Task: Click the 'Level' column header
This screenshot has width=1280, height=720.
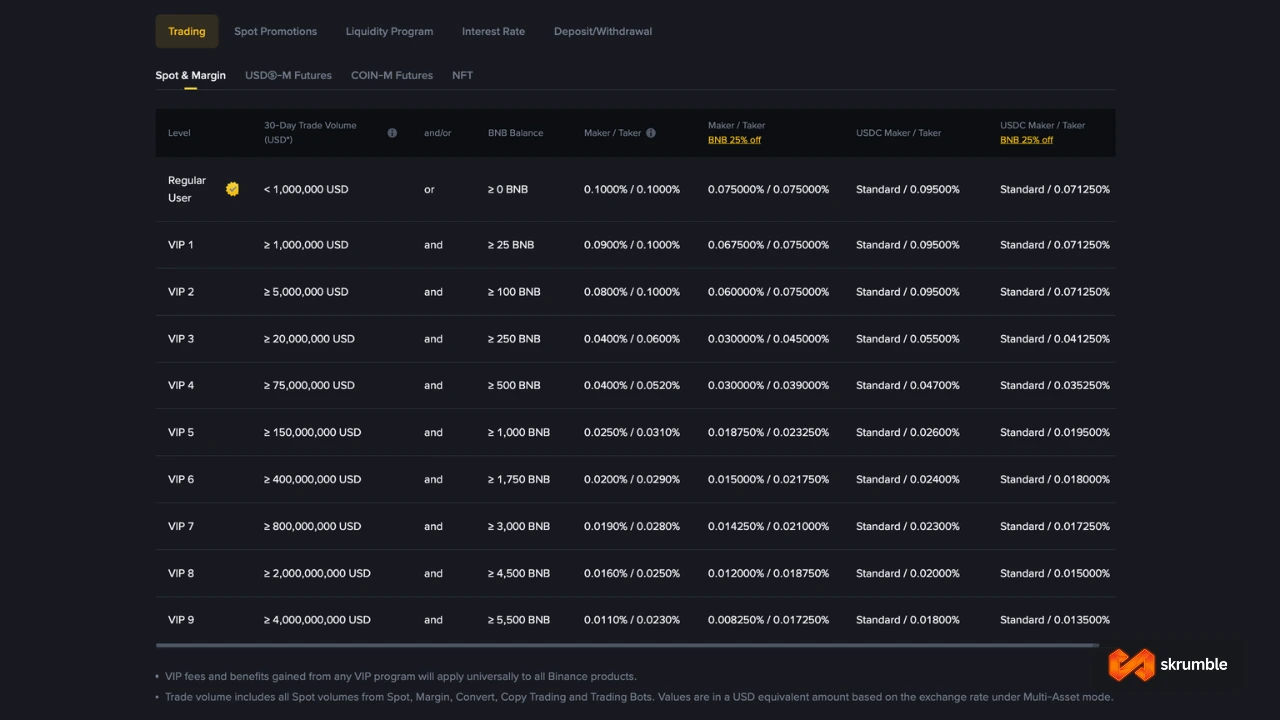Action: (x=179, y=133)
